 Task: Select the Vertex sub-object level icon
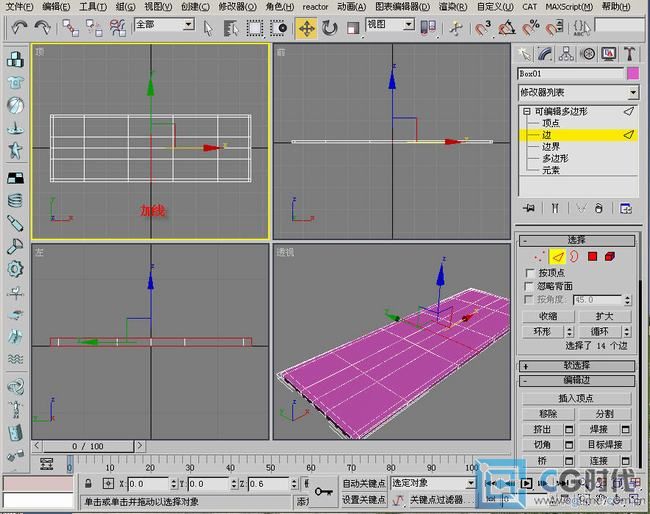click(539, 257)
